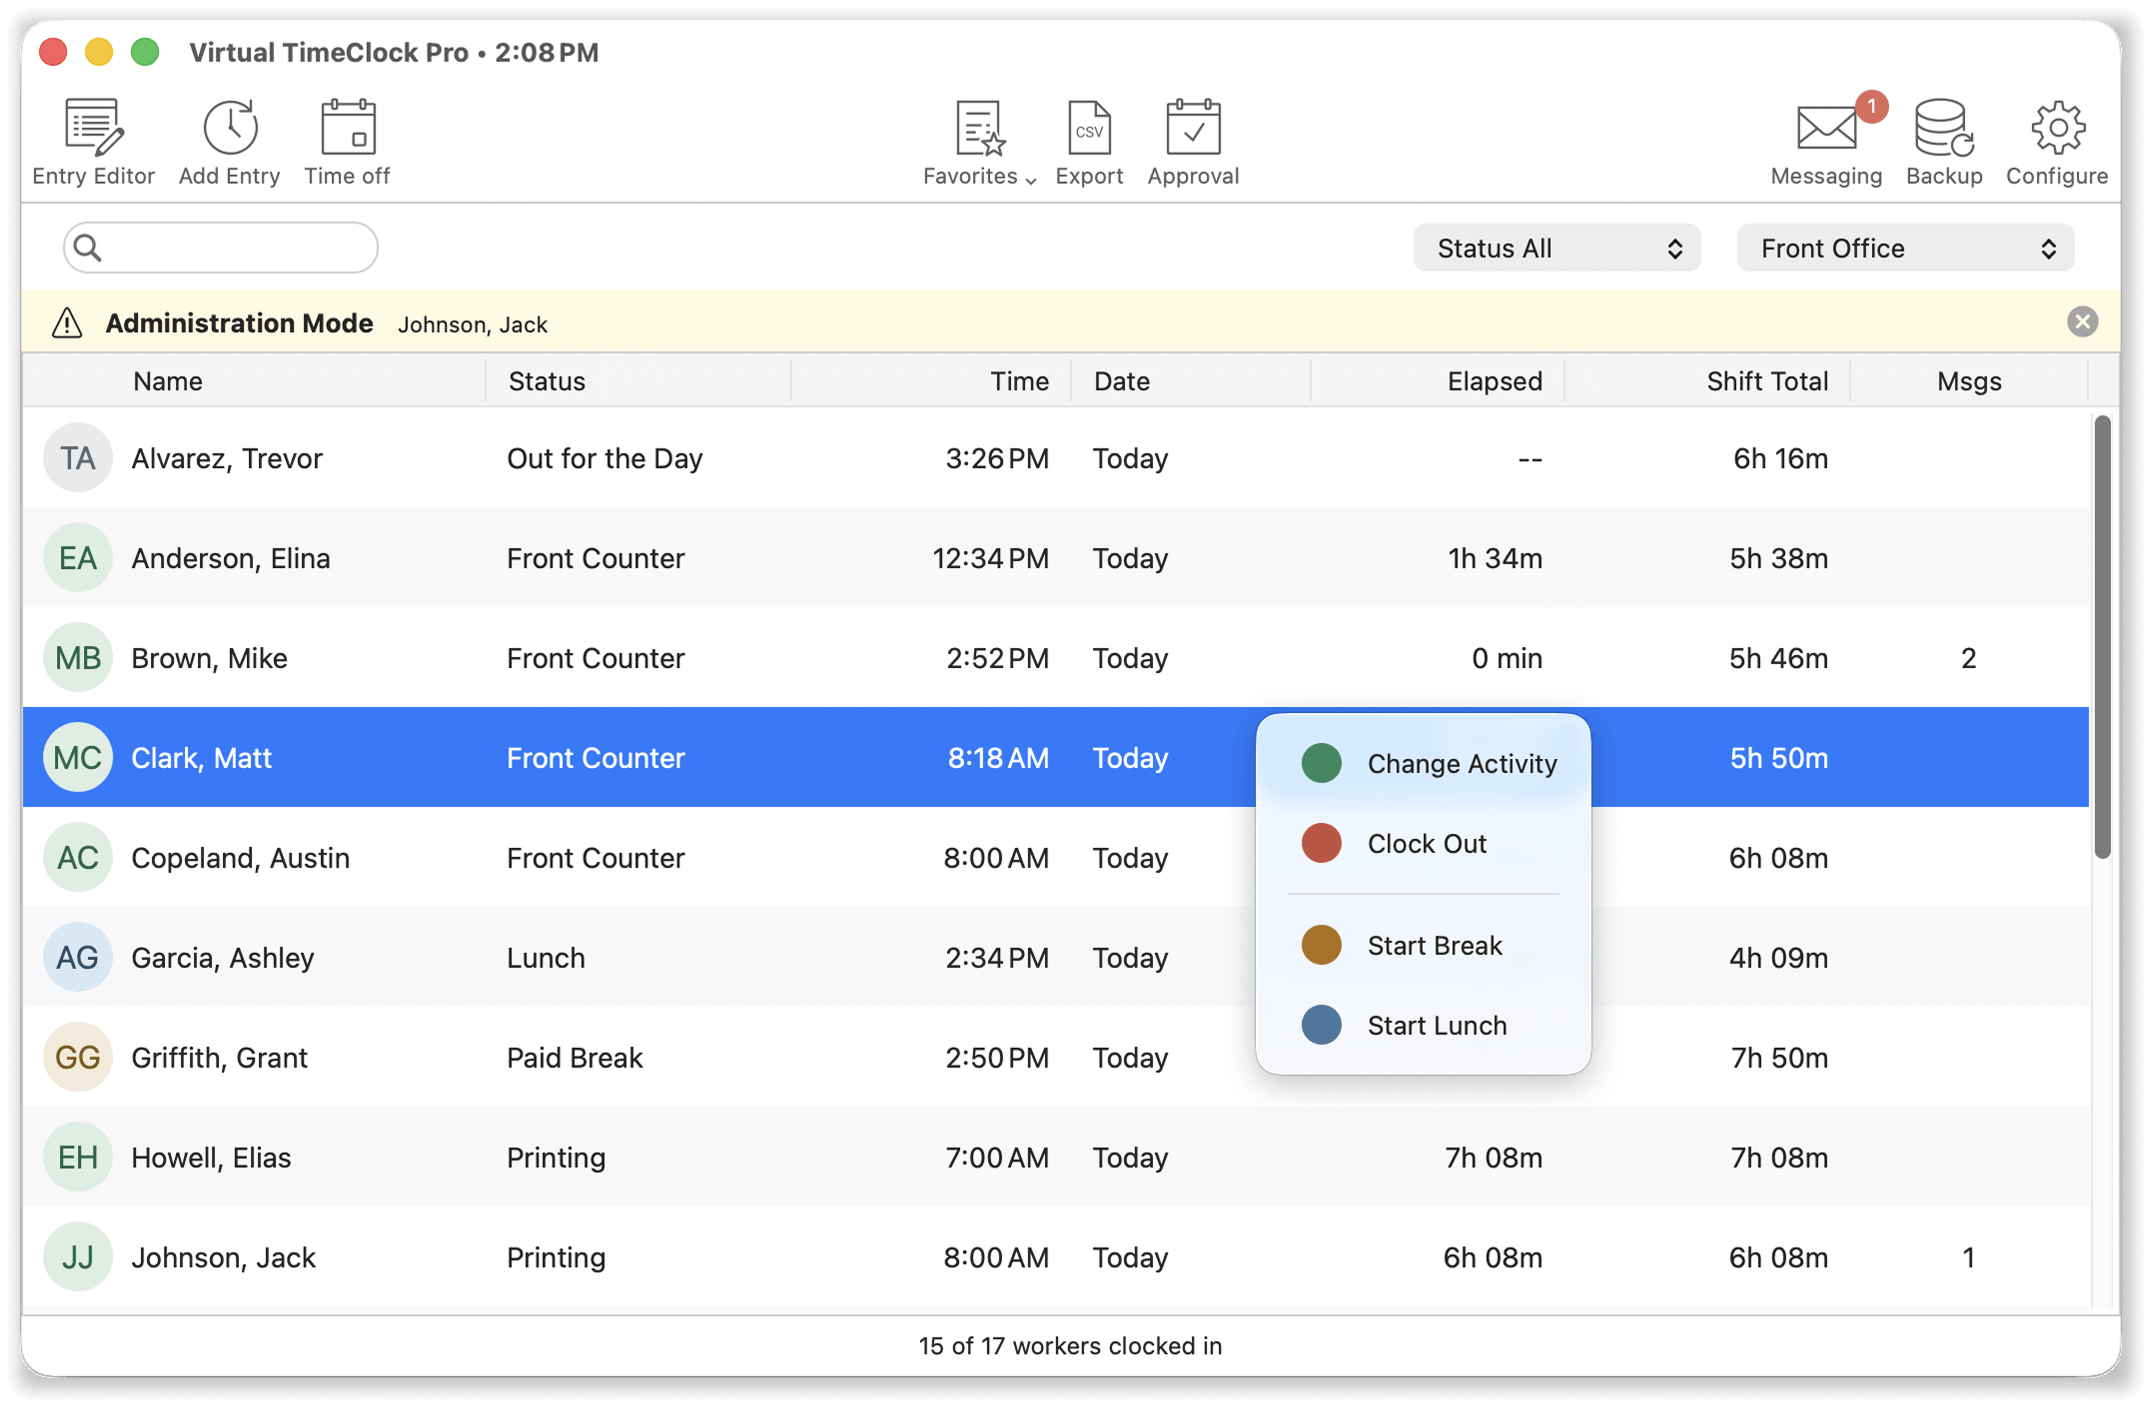Image resolution: width=2152 pixels, height=1408 pixels.
Task: Click the Time column header
Action: (1019, 381)
